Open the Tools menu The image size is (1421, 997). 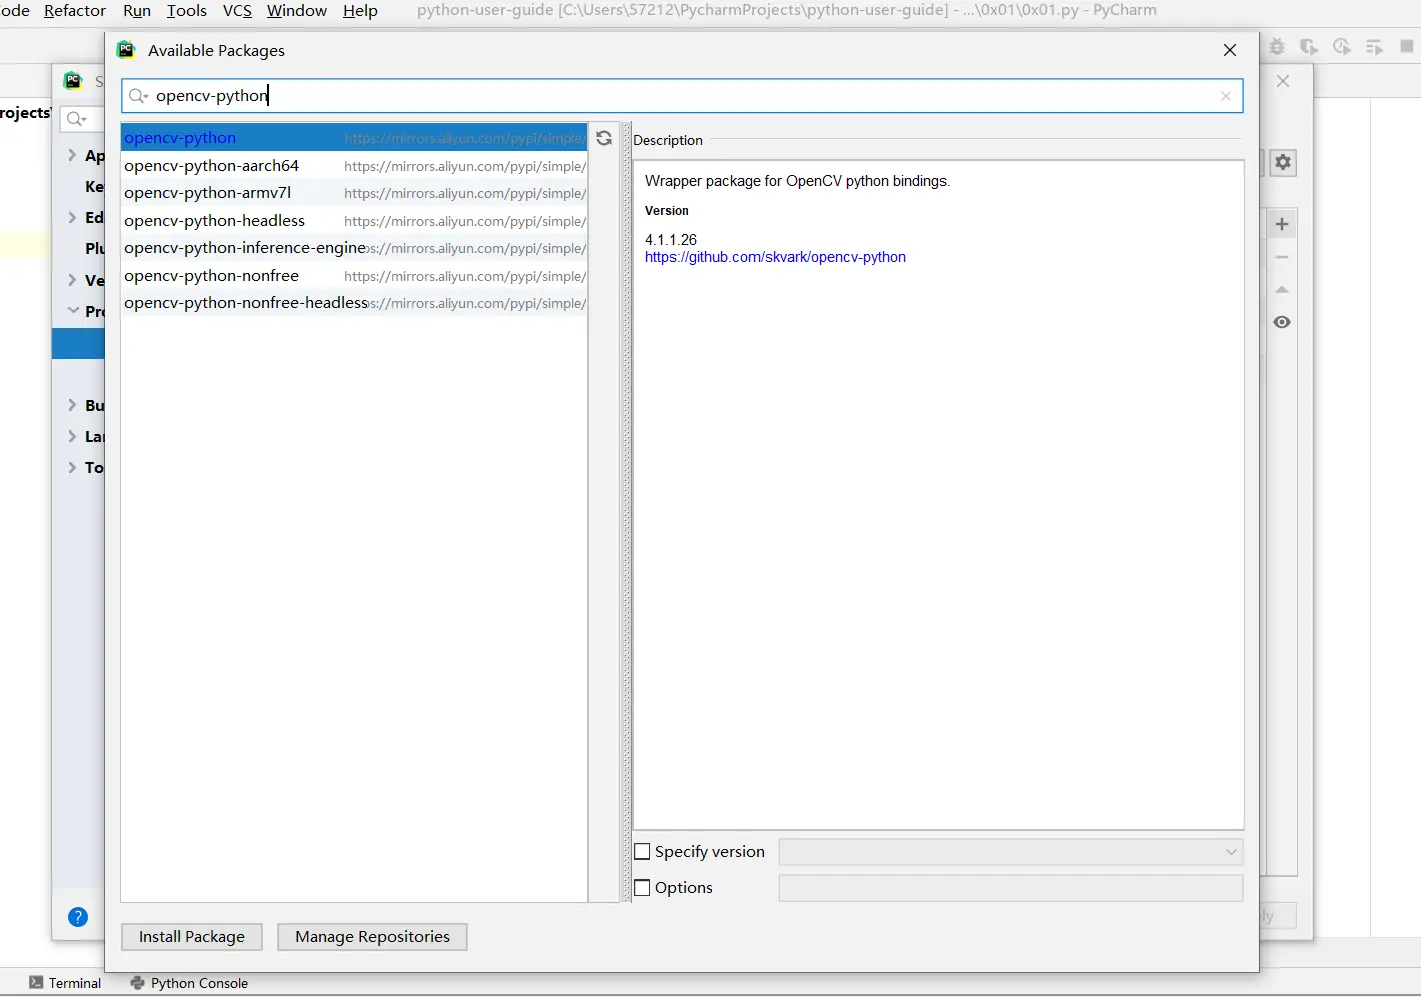(187, 11)
